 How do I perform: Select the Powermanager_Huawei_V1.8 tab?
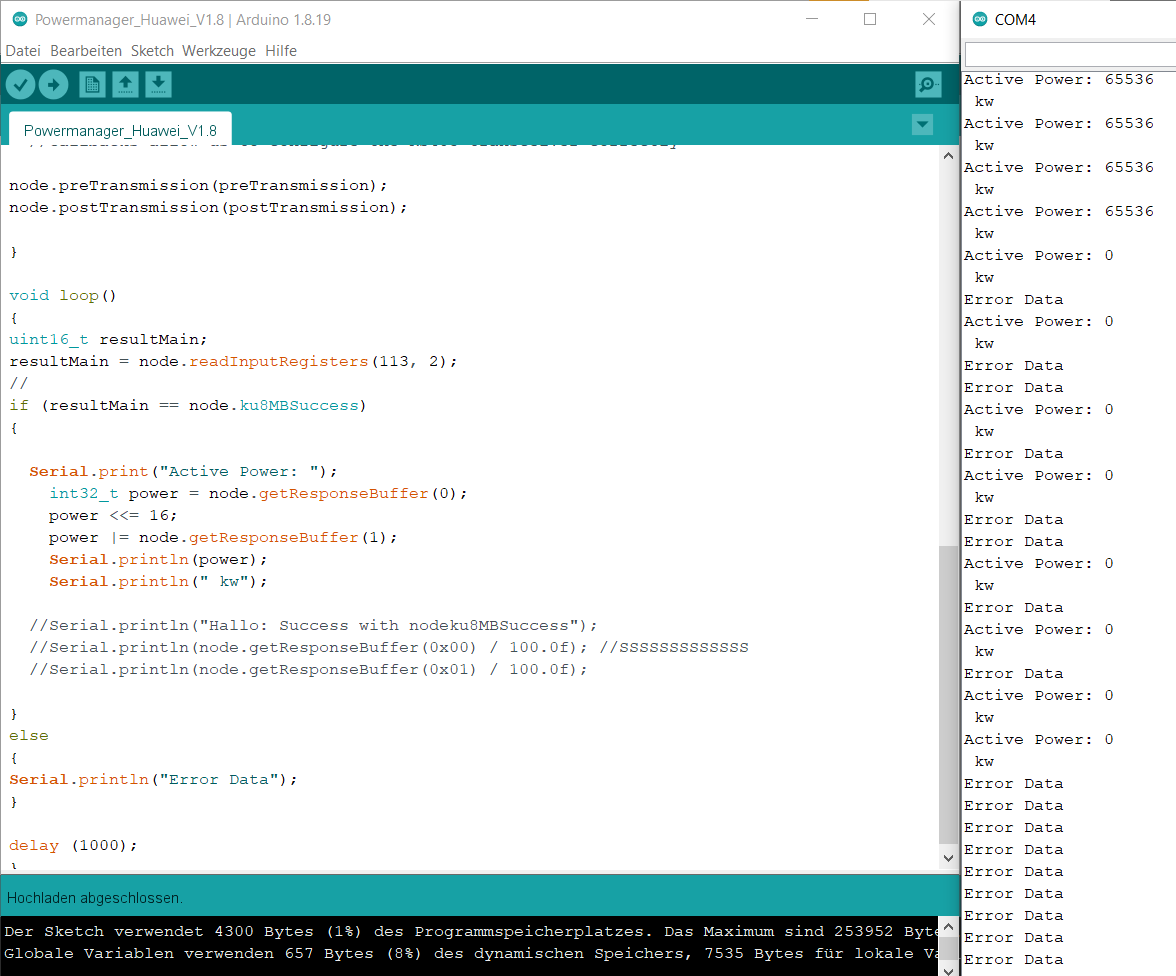coord(120,130)
